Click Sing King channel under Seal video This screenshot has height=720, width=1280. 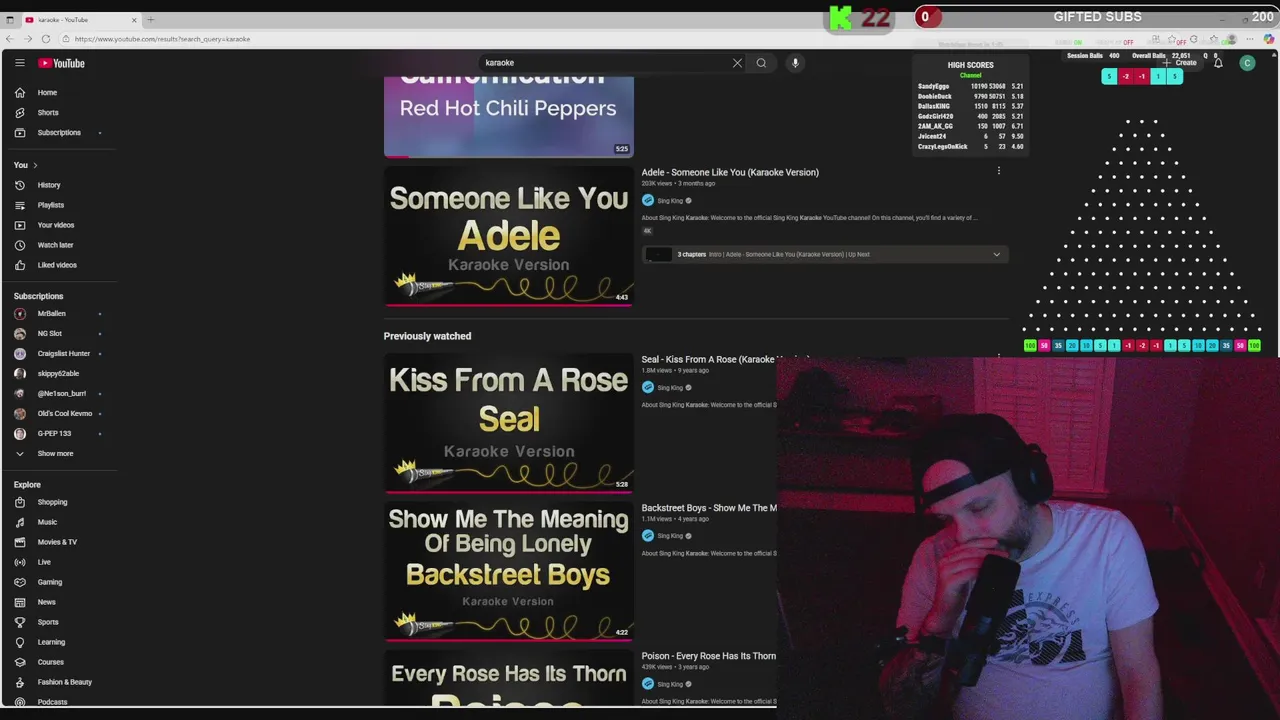pyautogui.click(x=670, y=388)
